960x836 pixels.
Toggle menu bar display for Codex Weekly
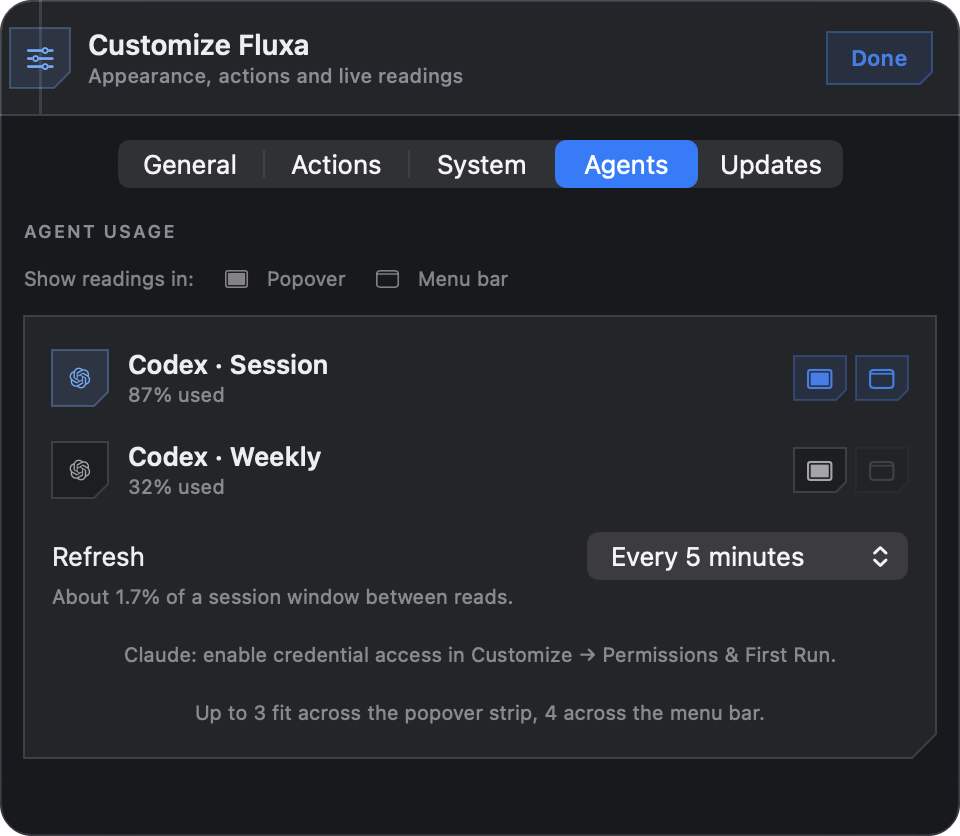click(882, 470)
